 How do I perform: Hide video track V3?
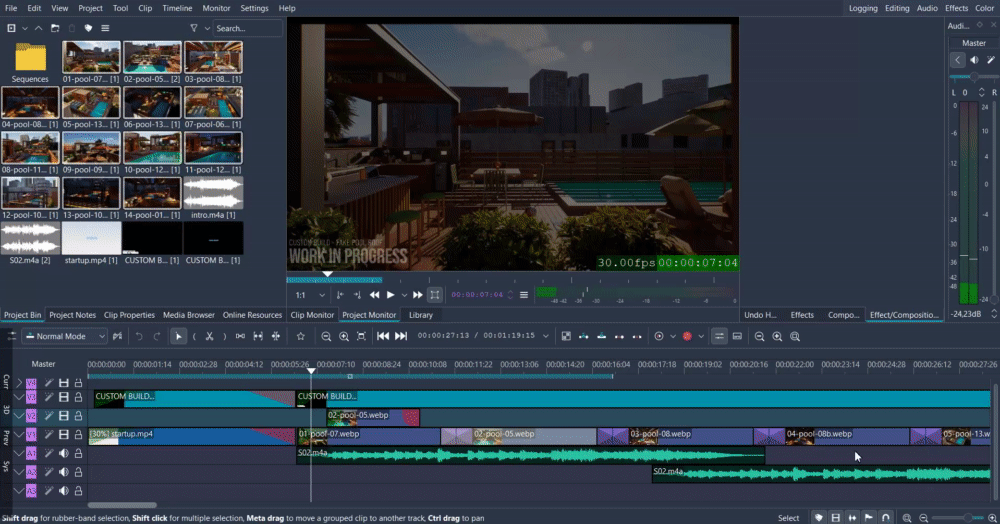tap(64, 397)
